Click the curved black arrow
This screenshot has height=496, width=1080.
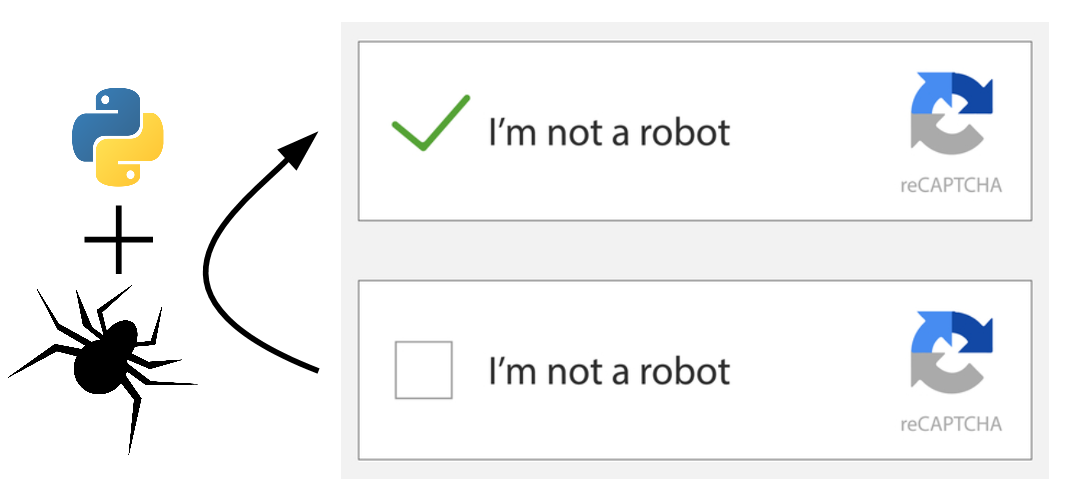click(x=260, y=251)
